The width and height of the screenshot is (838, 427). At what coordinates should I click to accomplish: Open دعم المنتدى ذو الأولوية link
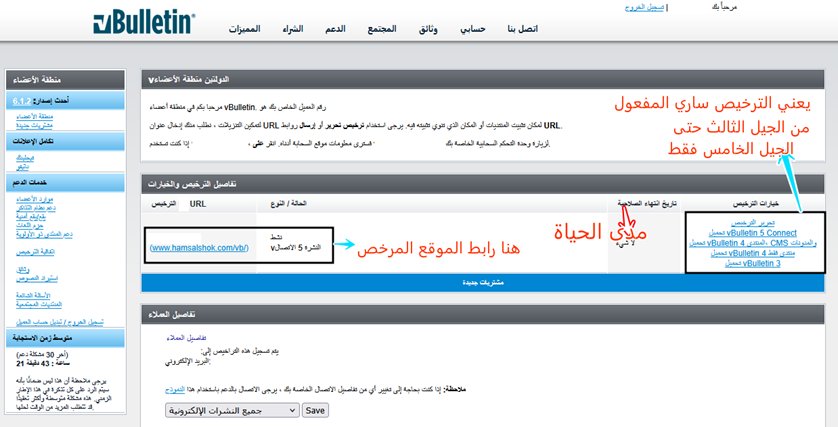point(44,234)
